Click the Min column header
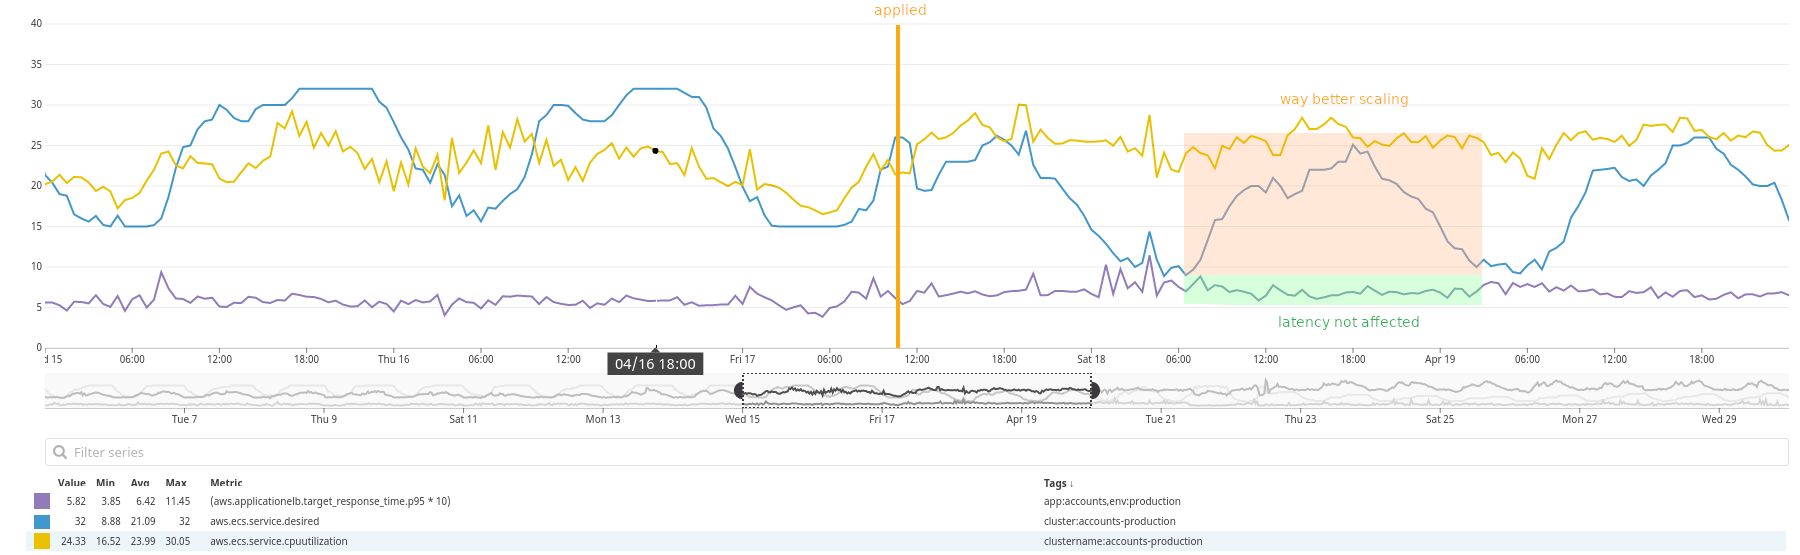 tap(105, 483)
